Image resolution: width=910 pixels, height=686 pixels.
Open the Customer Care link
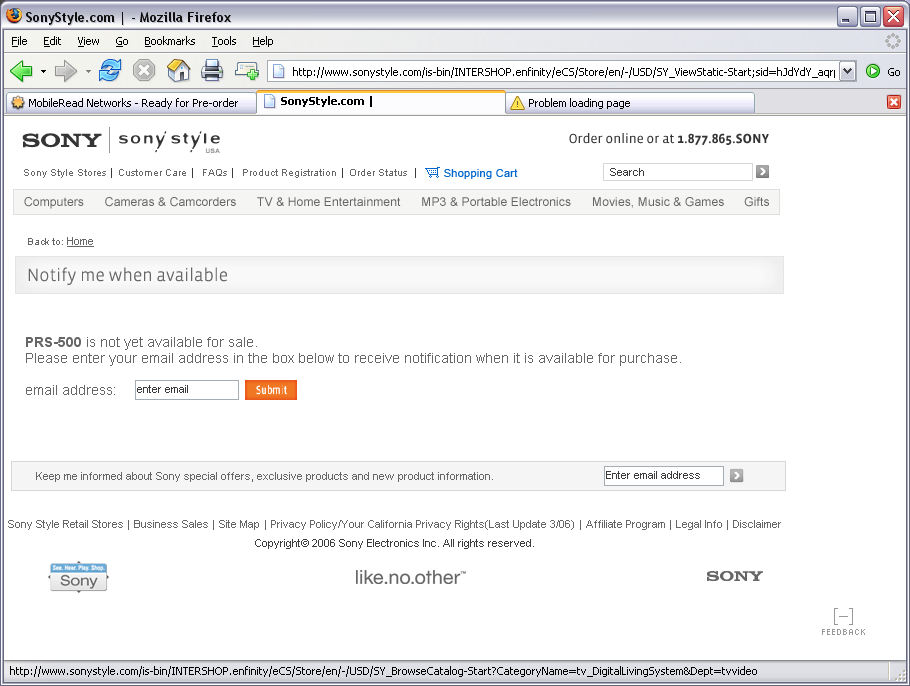pos(153,173)
